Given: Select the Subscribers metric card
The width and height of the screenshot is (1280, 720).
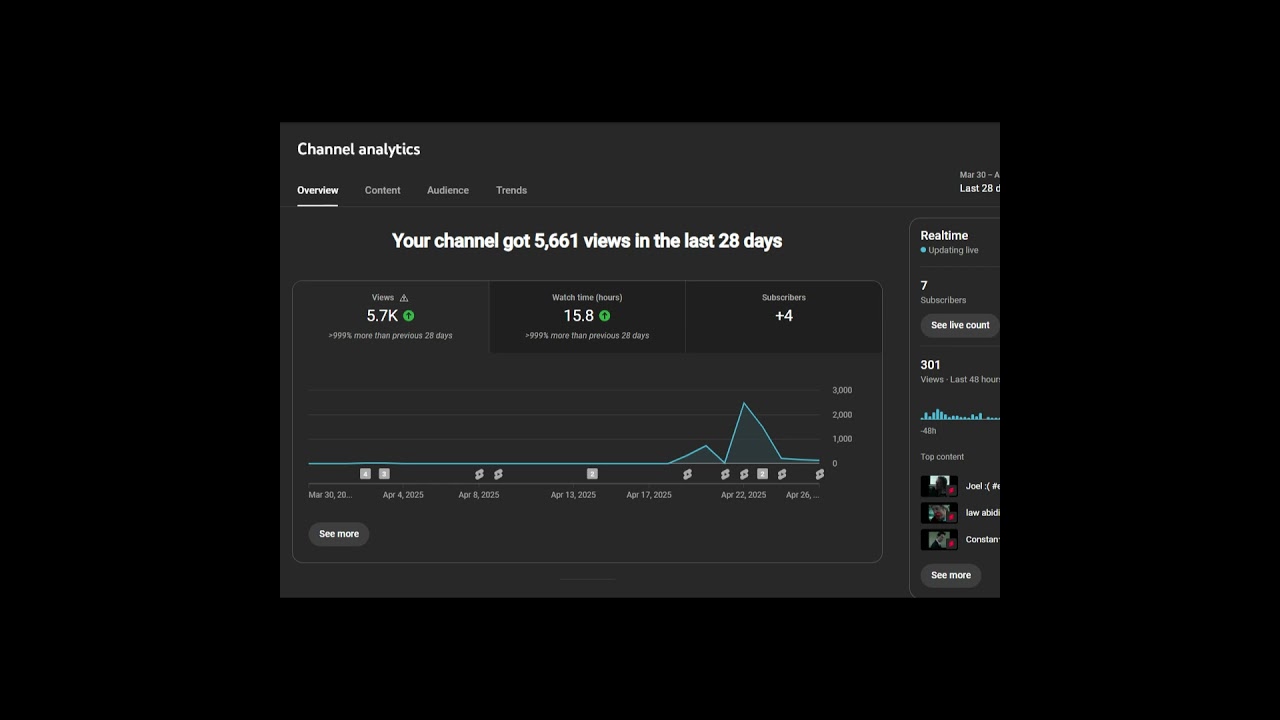Looking at the screenshot, I should 784,317.
